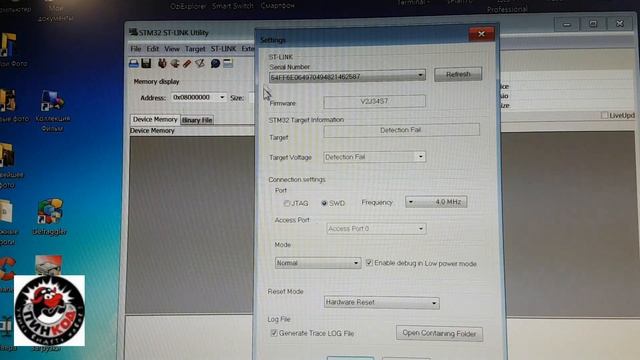The height and width of the screenshot is (360, 640).
Task: Switch to the Device Memory tab
Action: [x=155, y=120]
